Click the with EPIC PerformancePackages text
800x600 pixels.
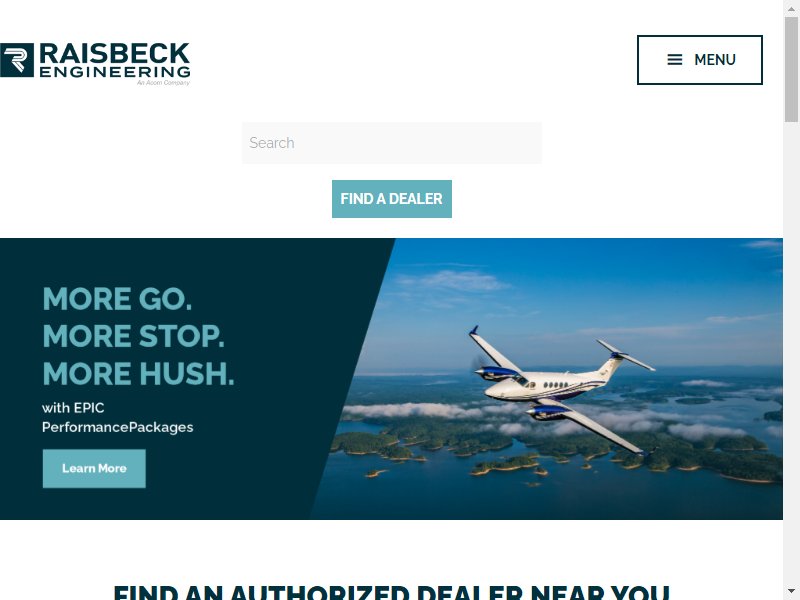pyautogui.click(x=117, y=417)
